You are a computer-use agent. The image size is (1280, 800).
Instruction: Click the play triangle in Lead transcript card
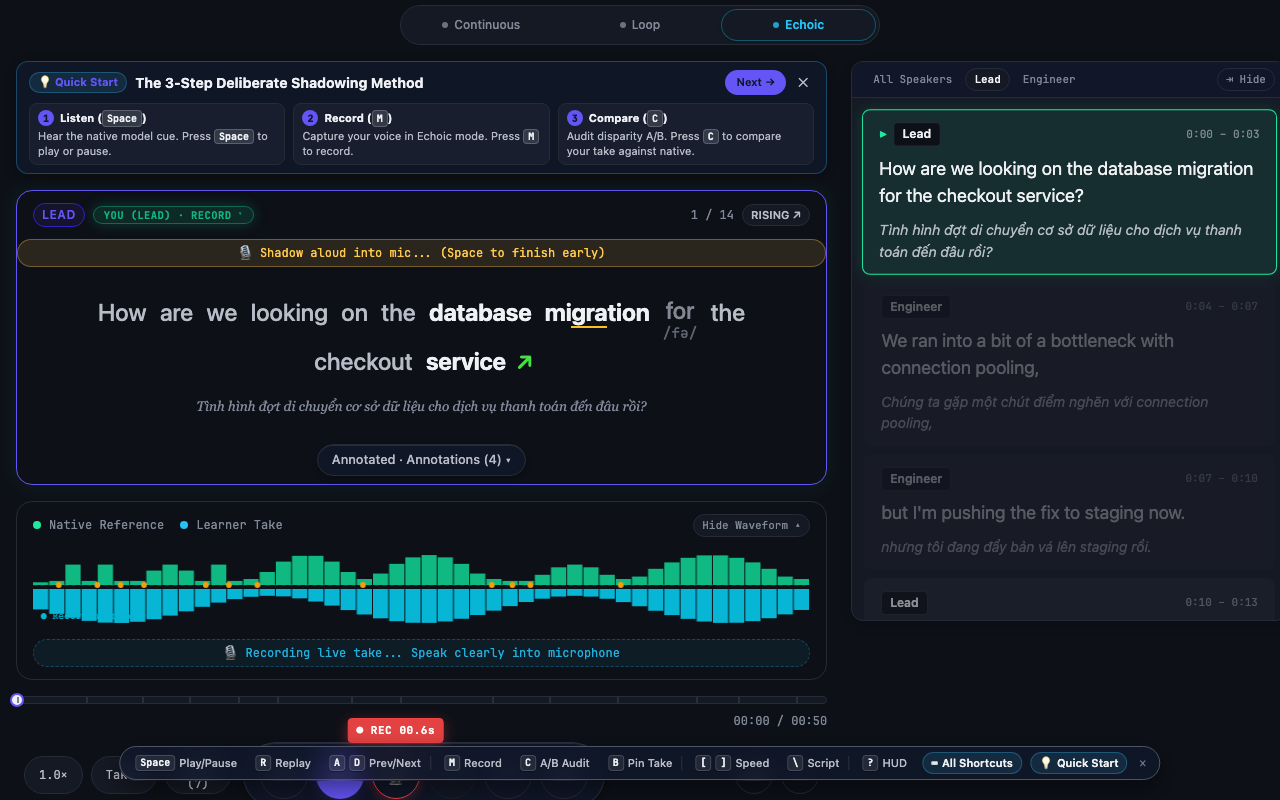click(883, 134)
